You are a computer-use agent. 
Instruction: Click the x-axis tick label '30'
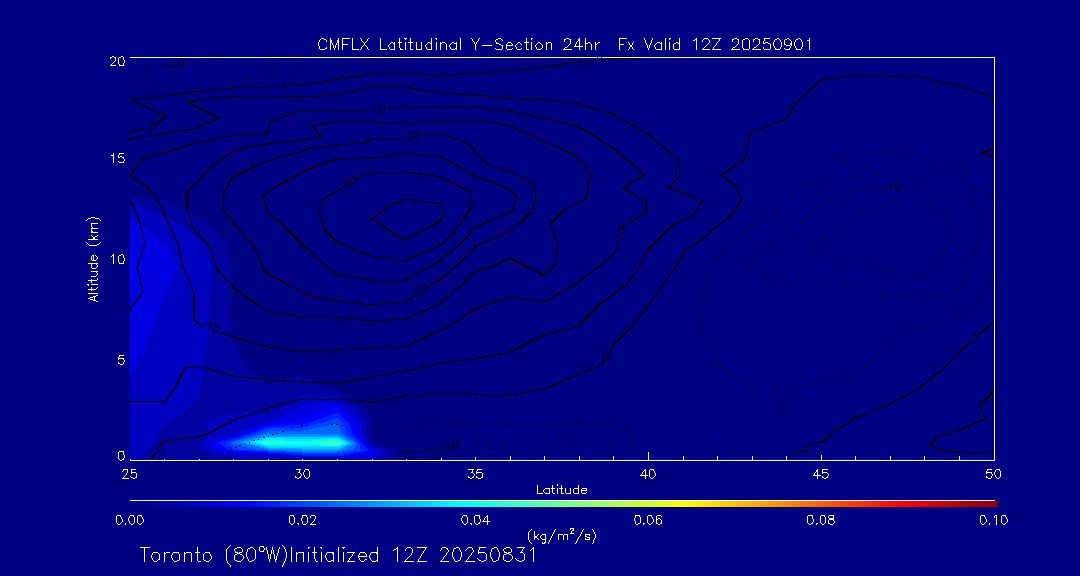(302, 474)
